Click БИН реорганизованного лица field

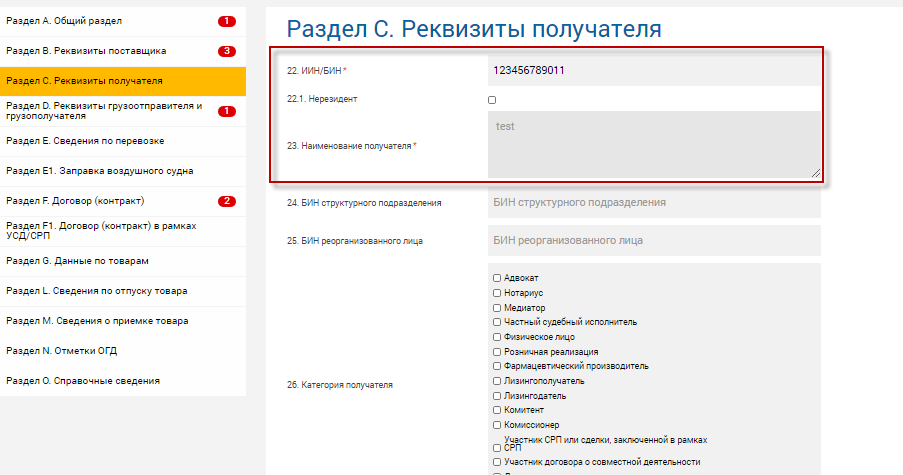[x=654, y=240]
